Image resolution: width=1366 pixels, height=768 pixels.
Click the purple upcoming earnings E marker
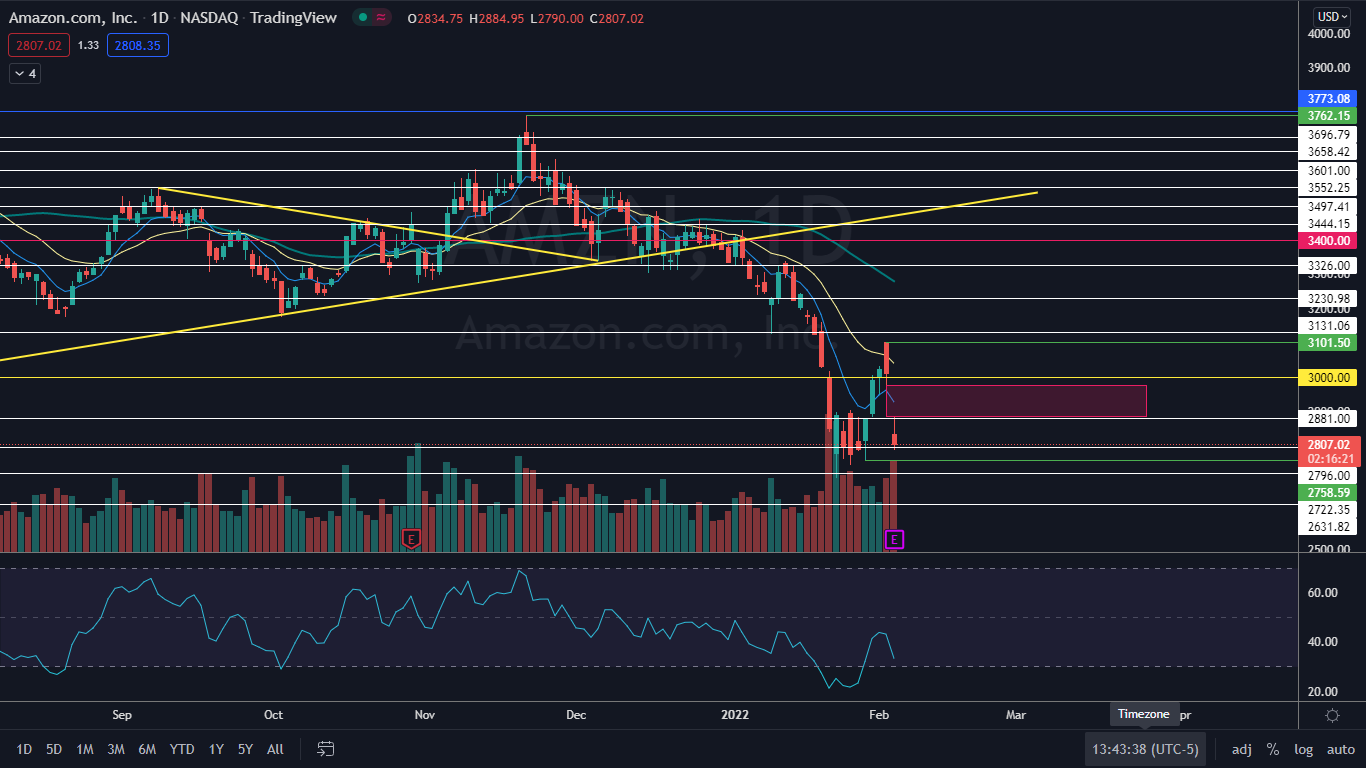click(895, 539)
